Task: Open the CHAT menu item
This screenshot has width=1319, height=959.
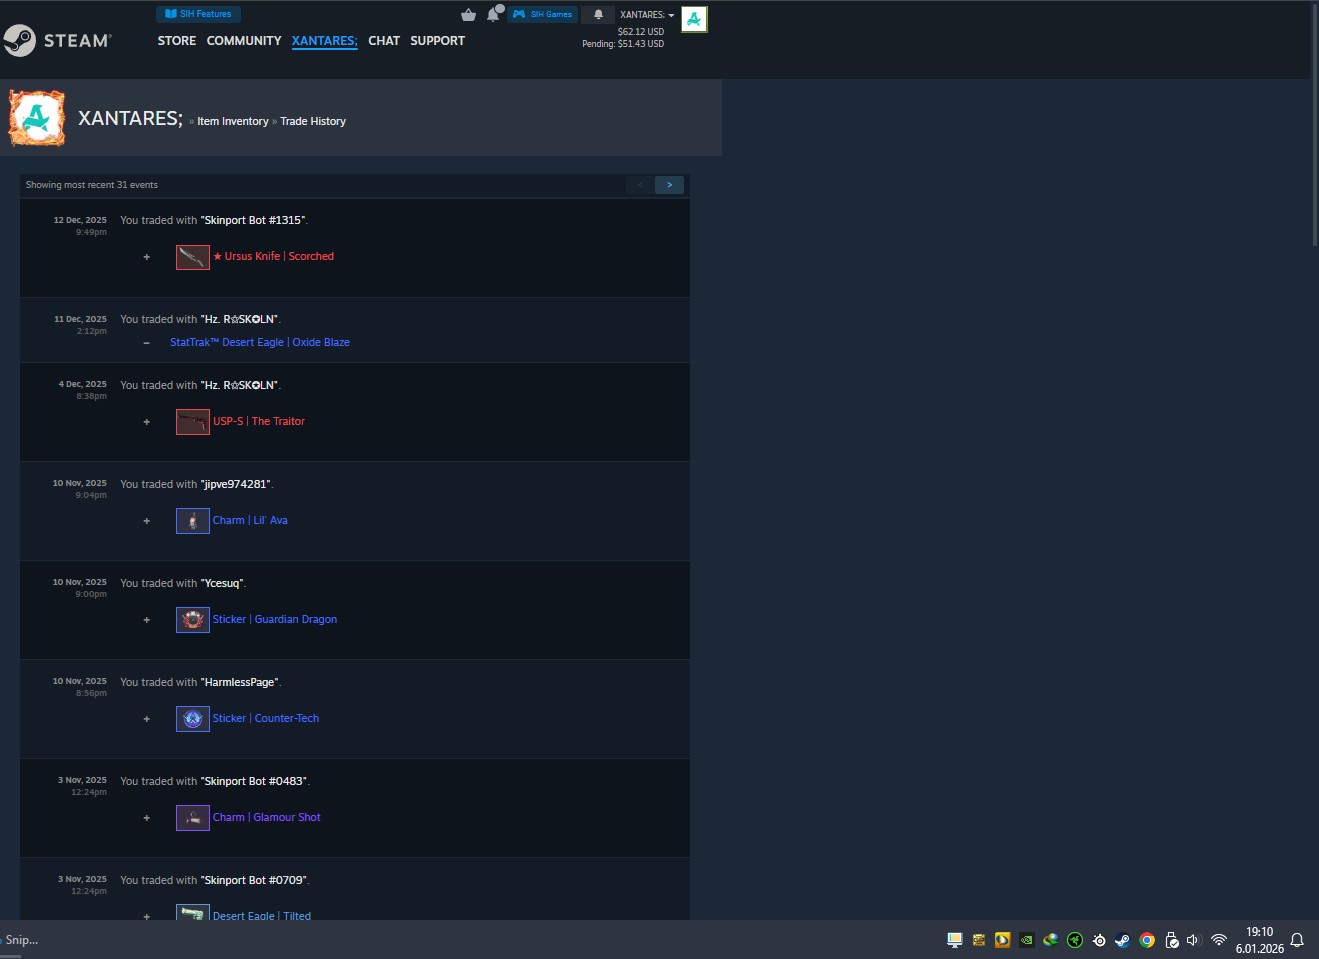Action: pyautogui.click(x=384, y=41)
